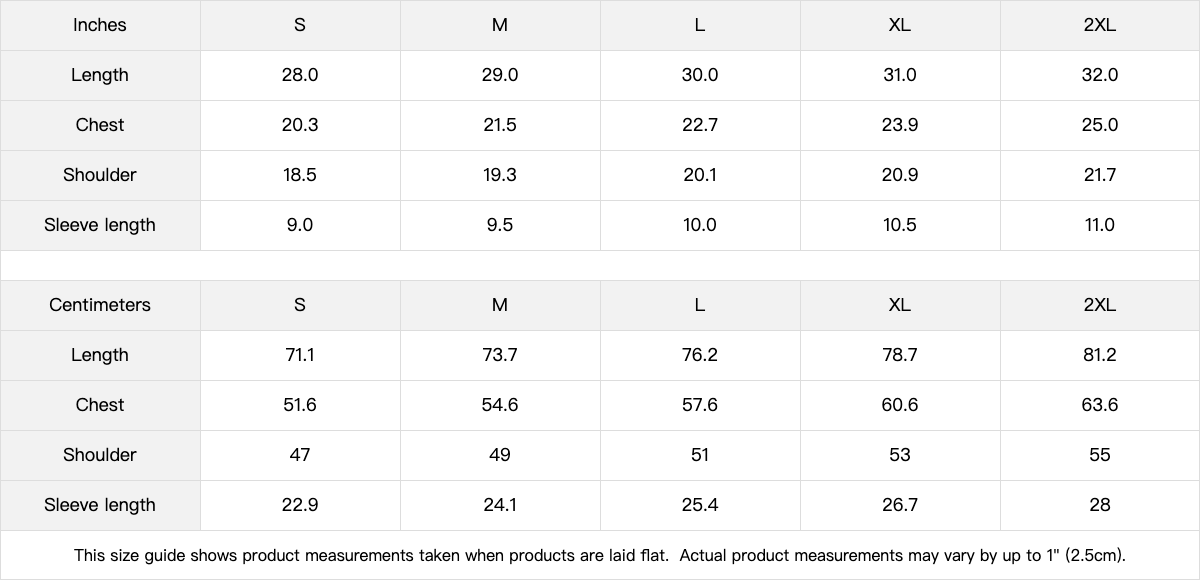Click the 22.9 sleeve length cell
Screen dimensions: 1200x580
click(300, 505)
